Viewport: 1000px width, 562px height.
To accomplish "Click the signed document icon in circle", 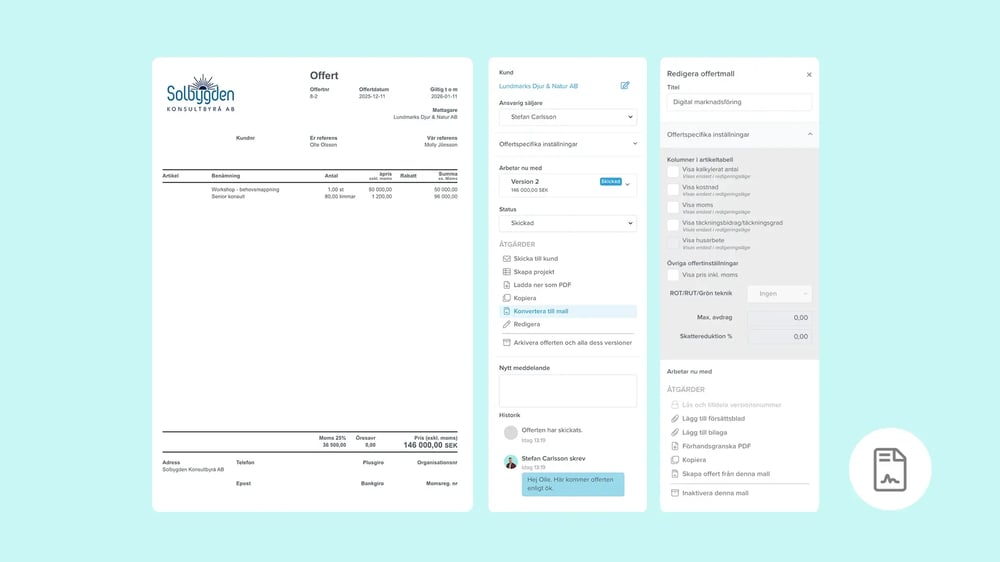I will click(890, 469).
